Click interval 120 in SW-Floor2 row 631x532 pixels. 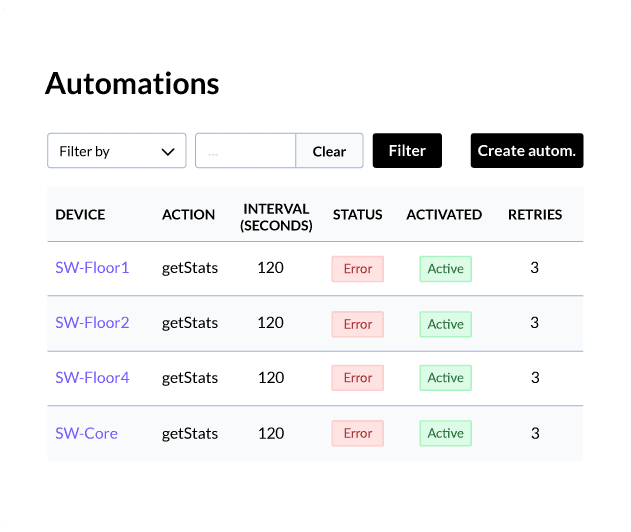271,323
